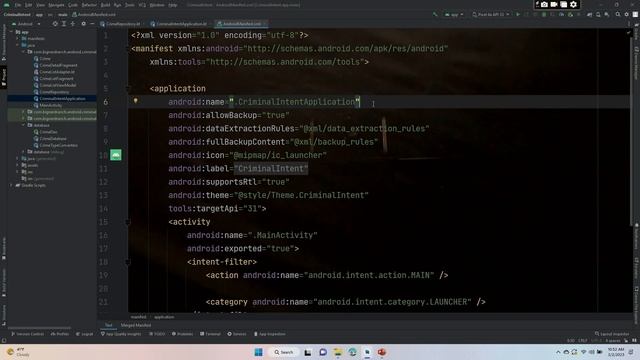The width and height of the screenshot is (640, 360).
Task: Click the Make Project hammer icon
Action: 435,14
